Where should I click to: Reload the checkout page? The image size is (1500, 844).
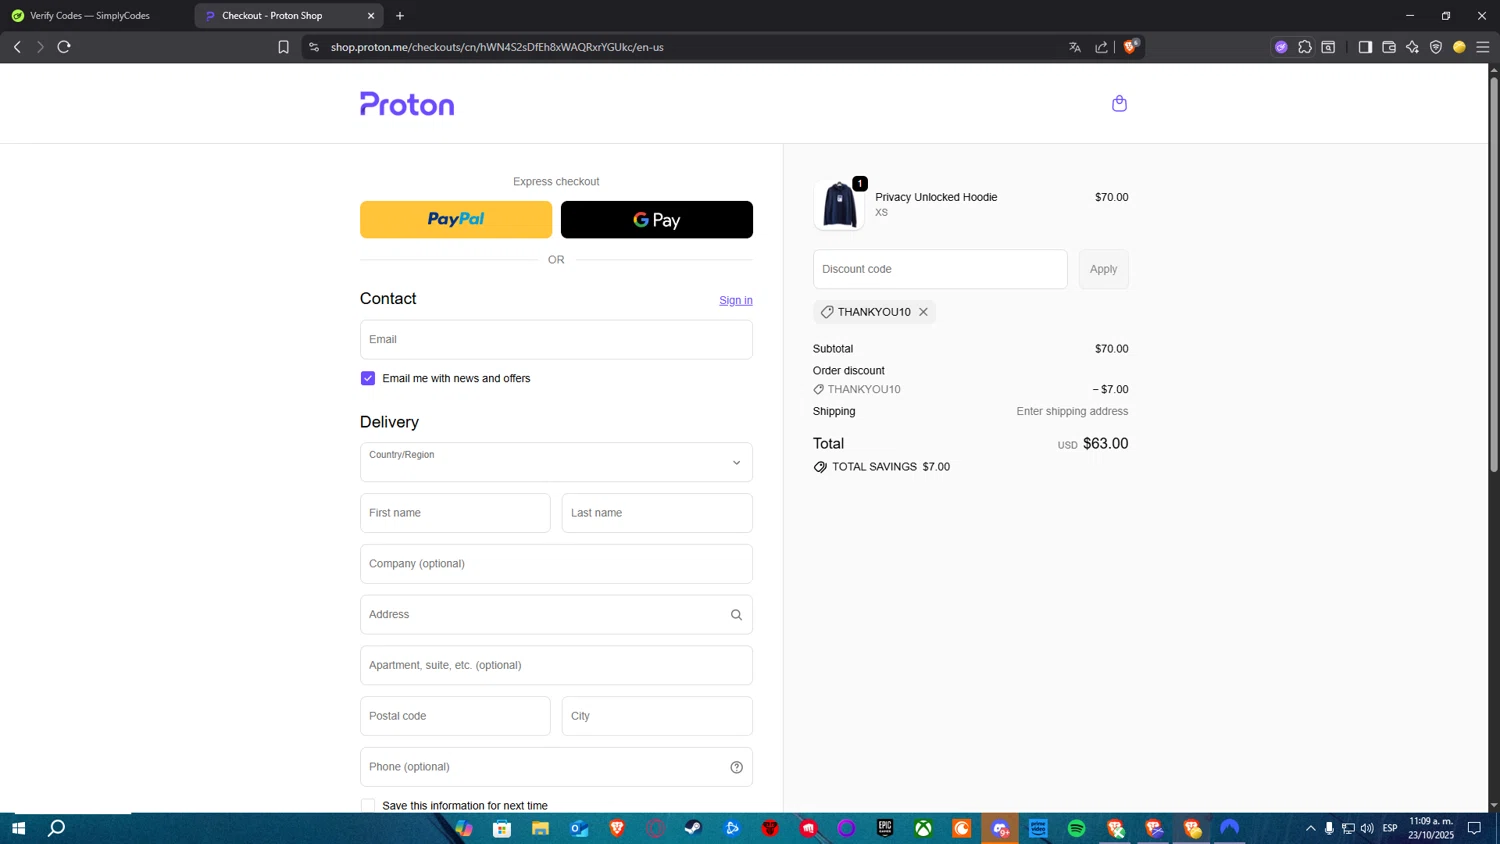64,47
